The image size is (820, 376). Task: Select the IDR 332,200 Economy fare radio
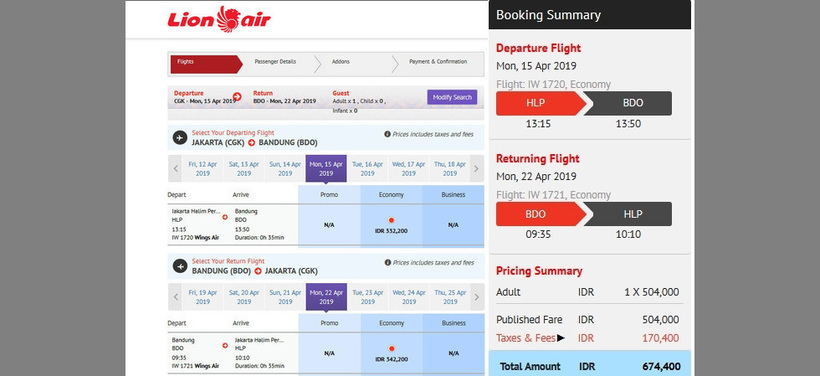(391, 220)
